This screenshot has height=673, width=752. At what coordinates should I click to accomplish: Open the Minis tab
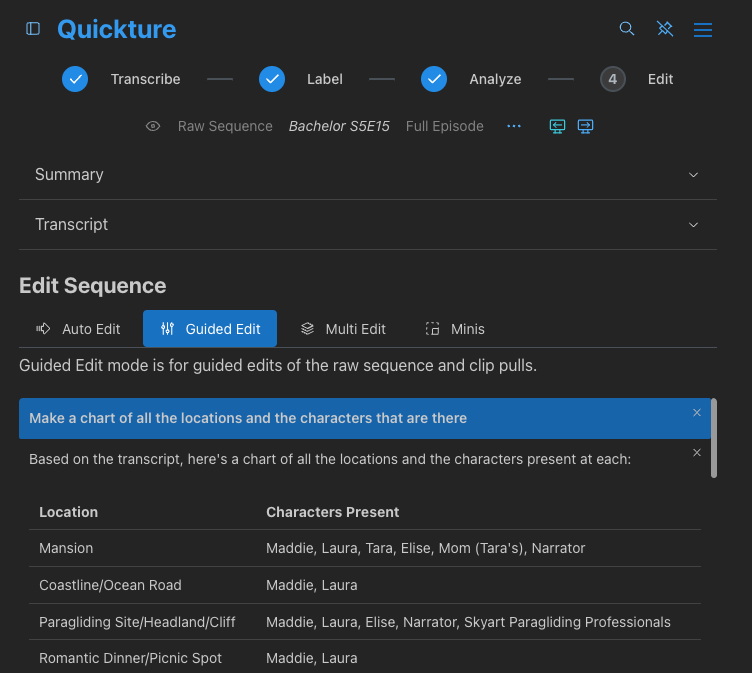[455, 329]
